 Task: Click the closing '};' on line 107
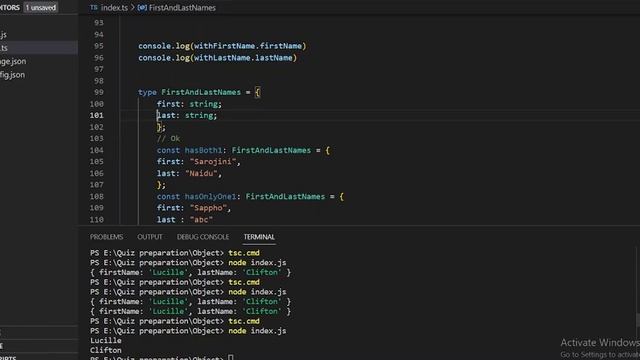(161, 185)
